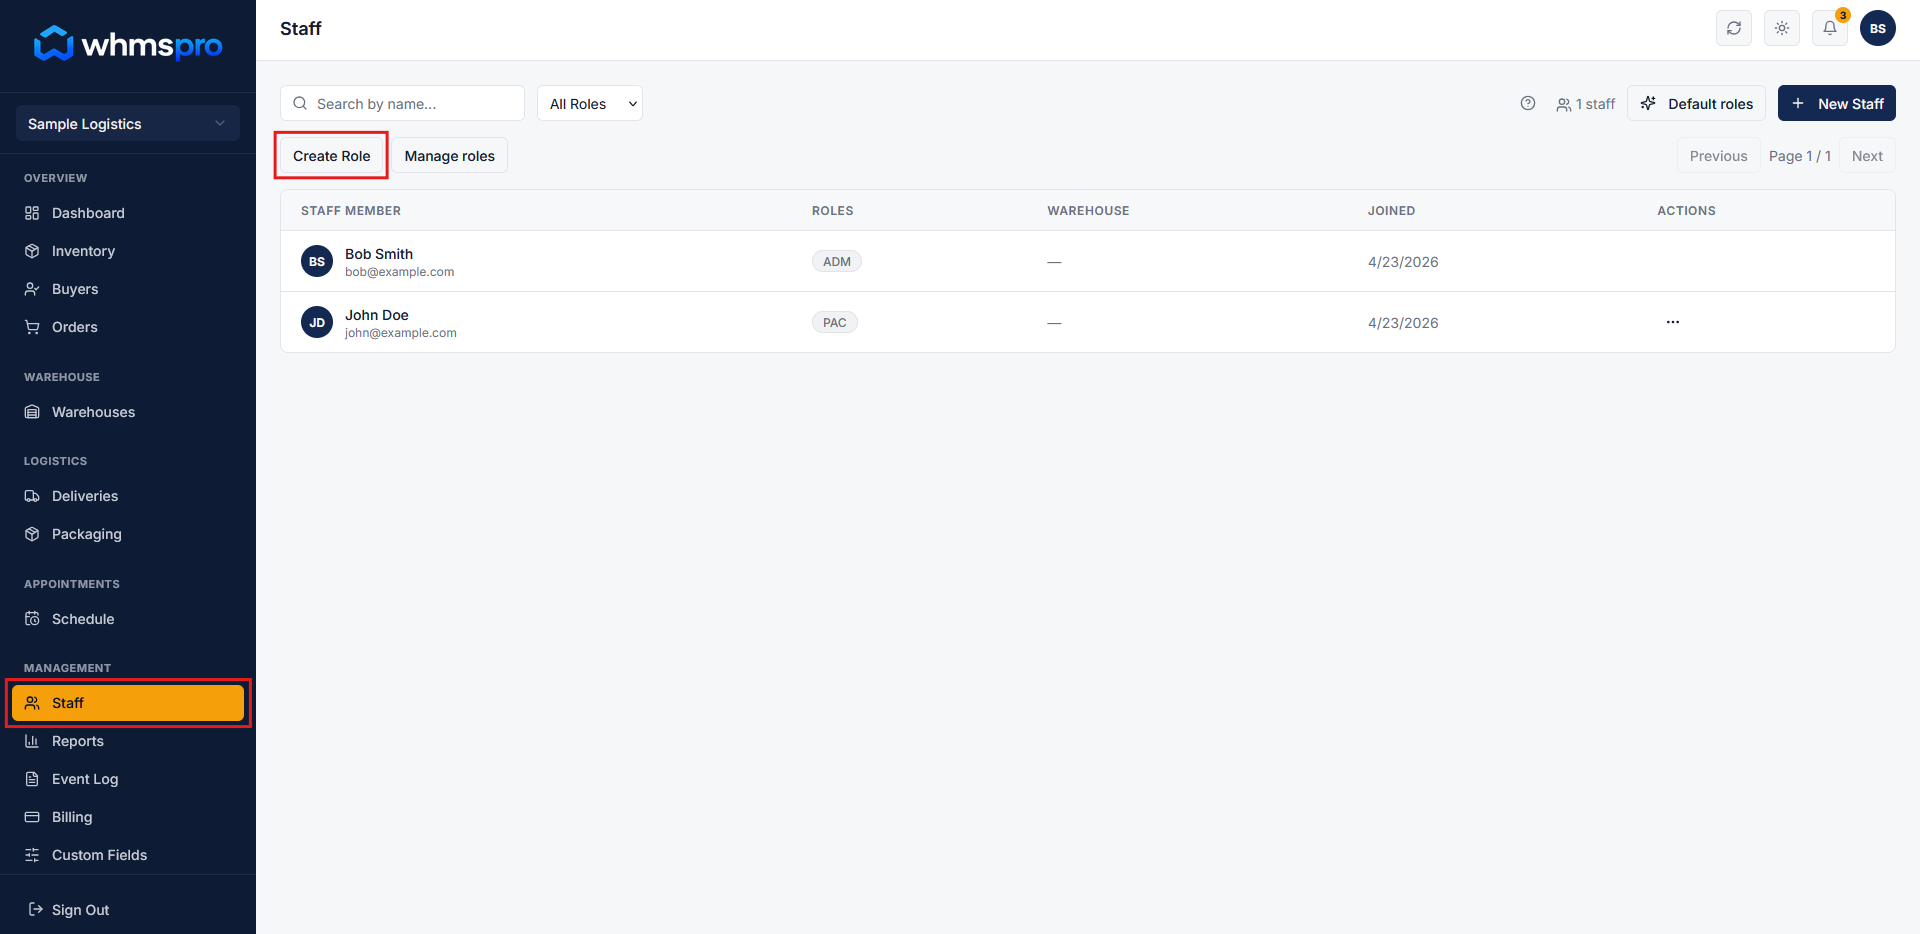Go to Dashboard in sidebar
The image size is (1920, 934).
128,213
